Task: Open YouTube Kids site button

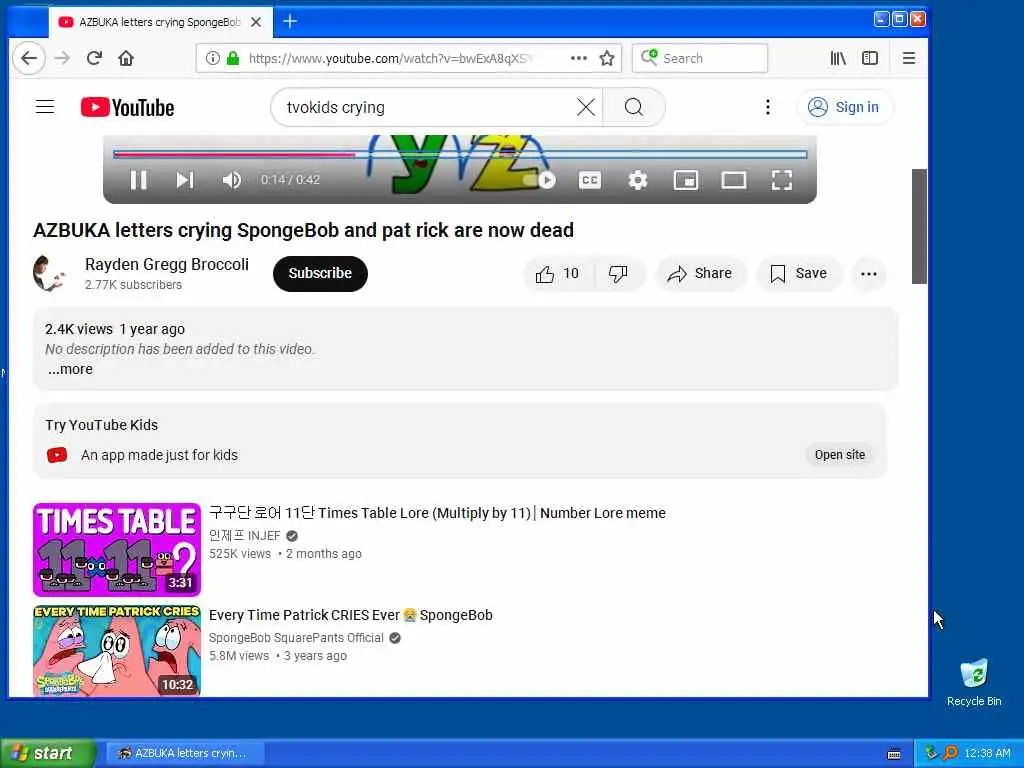Action: click(x=840, y=455)
